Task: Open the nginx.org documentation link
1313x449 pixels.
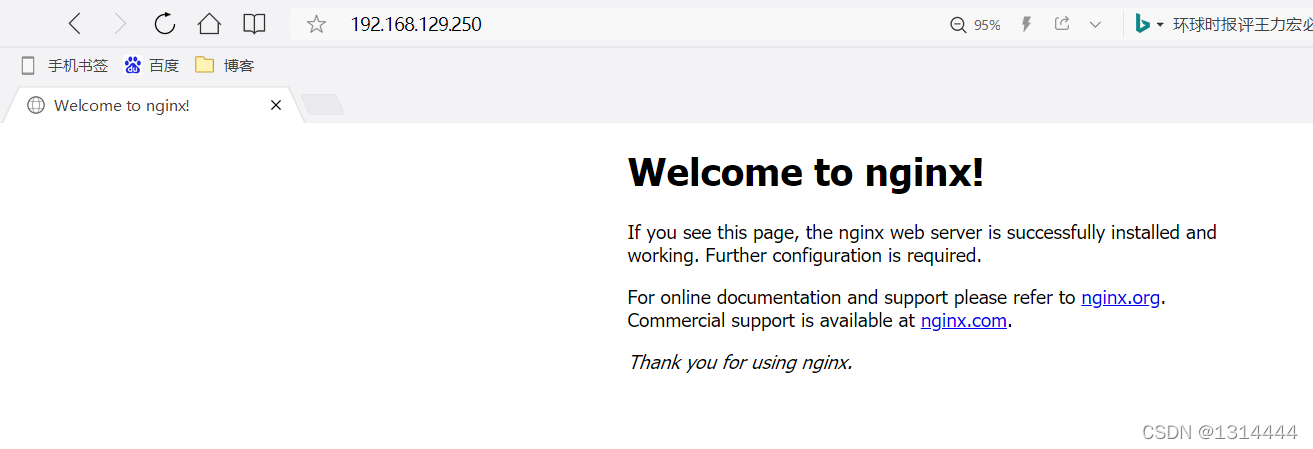Action: (1120, 297)
